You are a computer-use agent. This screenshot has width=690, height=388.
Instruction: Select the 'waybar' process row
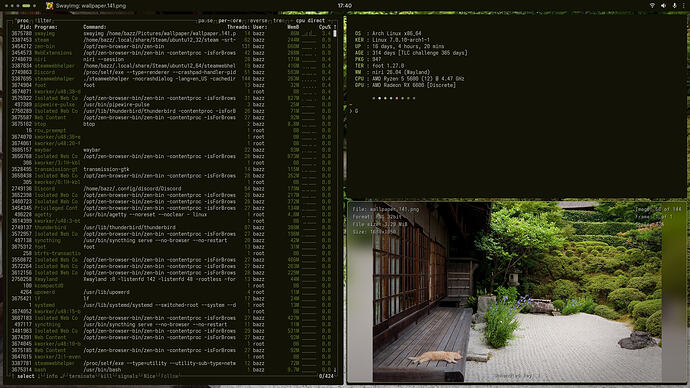(171, 150)
